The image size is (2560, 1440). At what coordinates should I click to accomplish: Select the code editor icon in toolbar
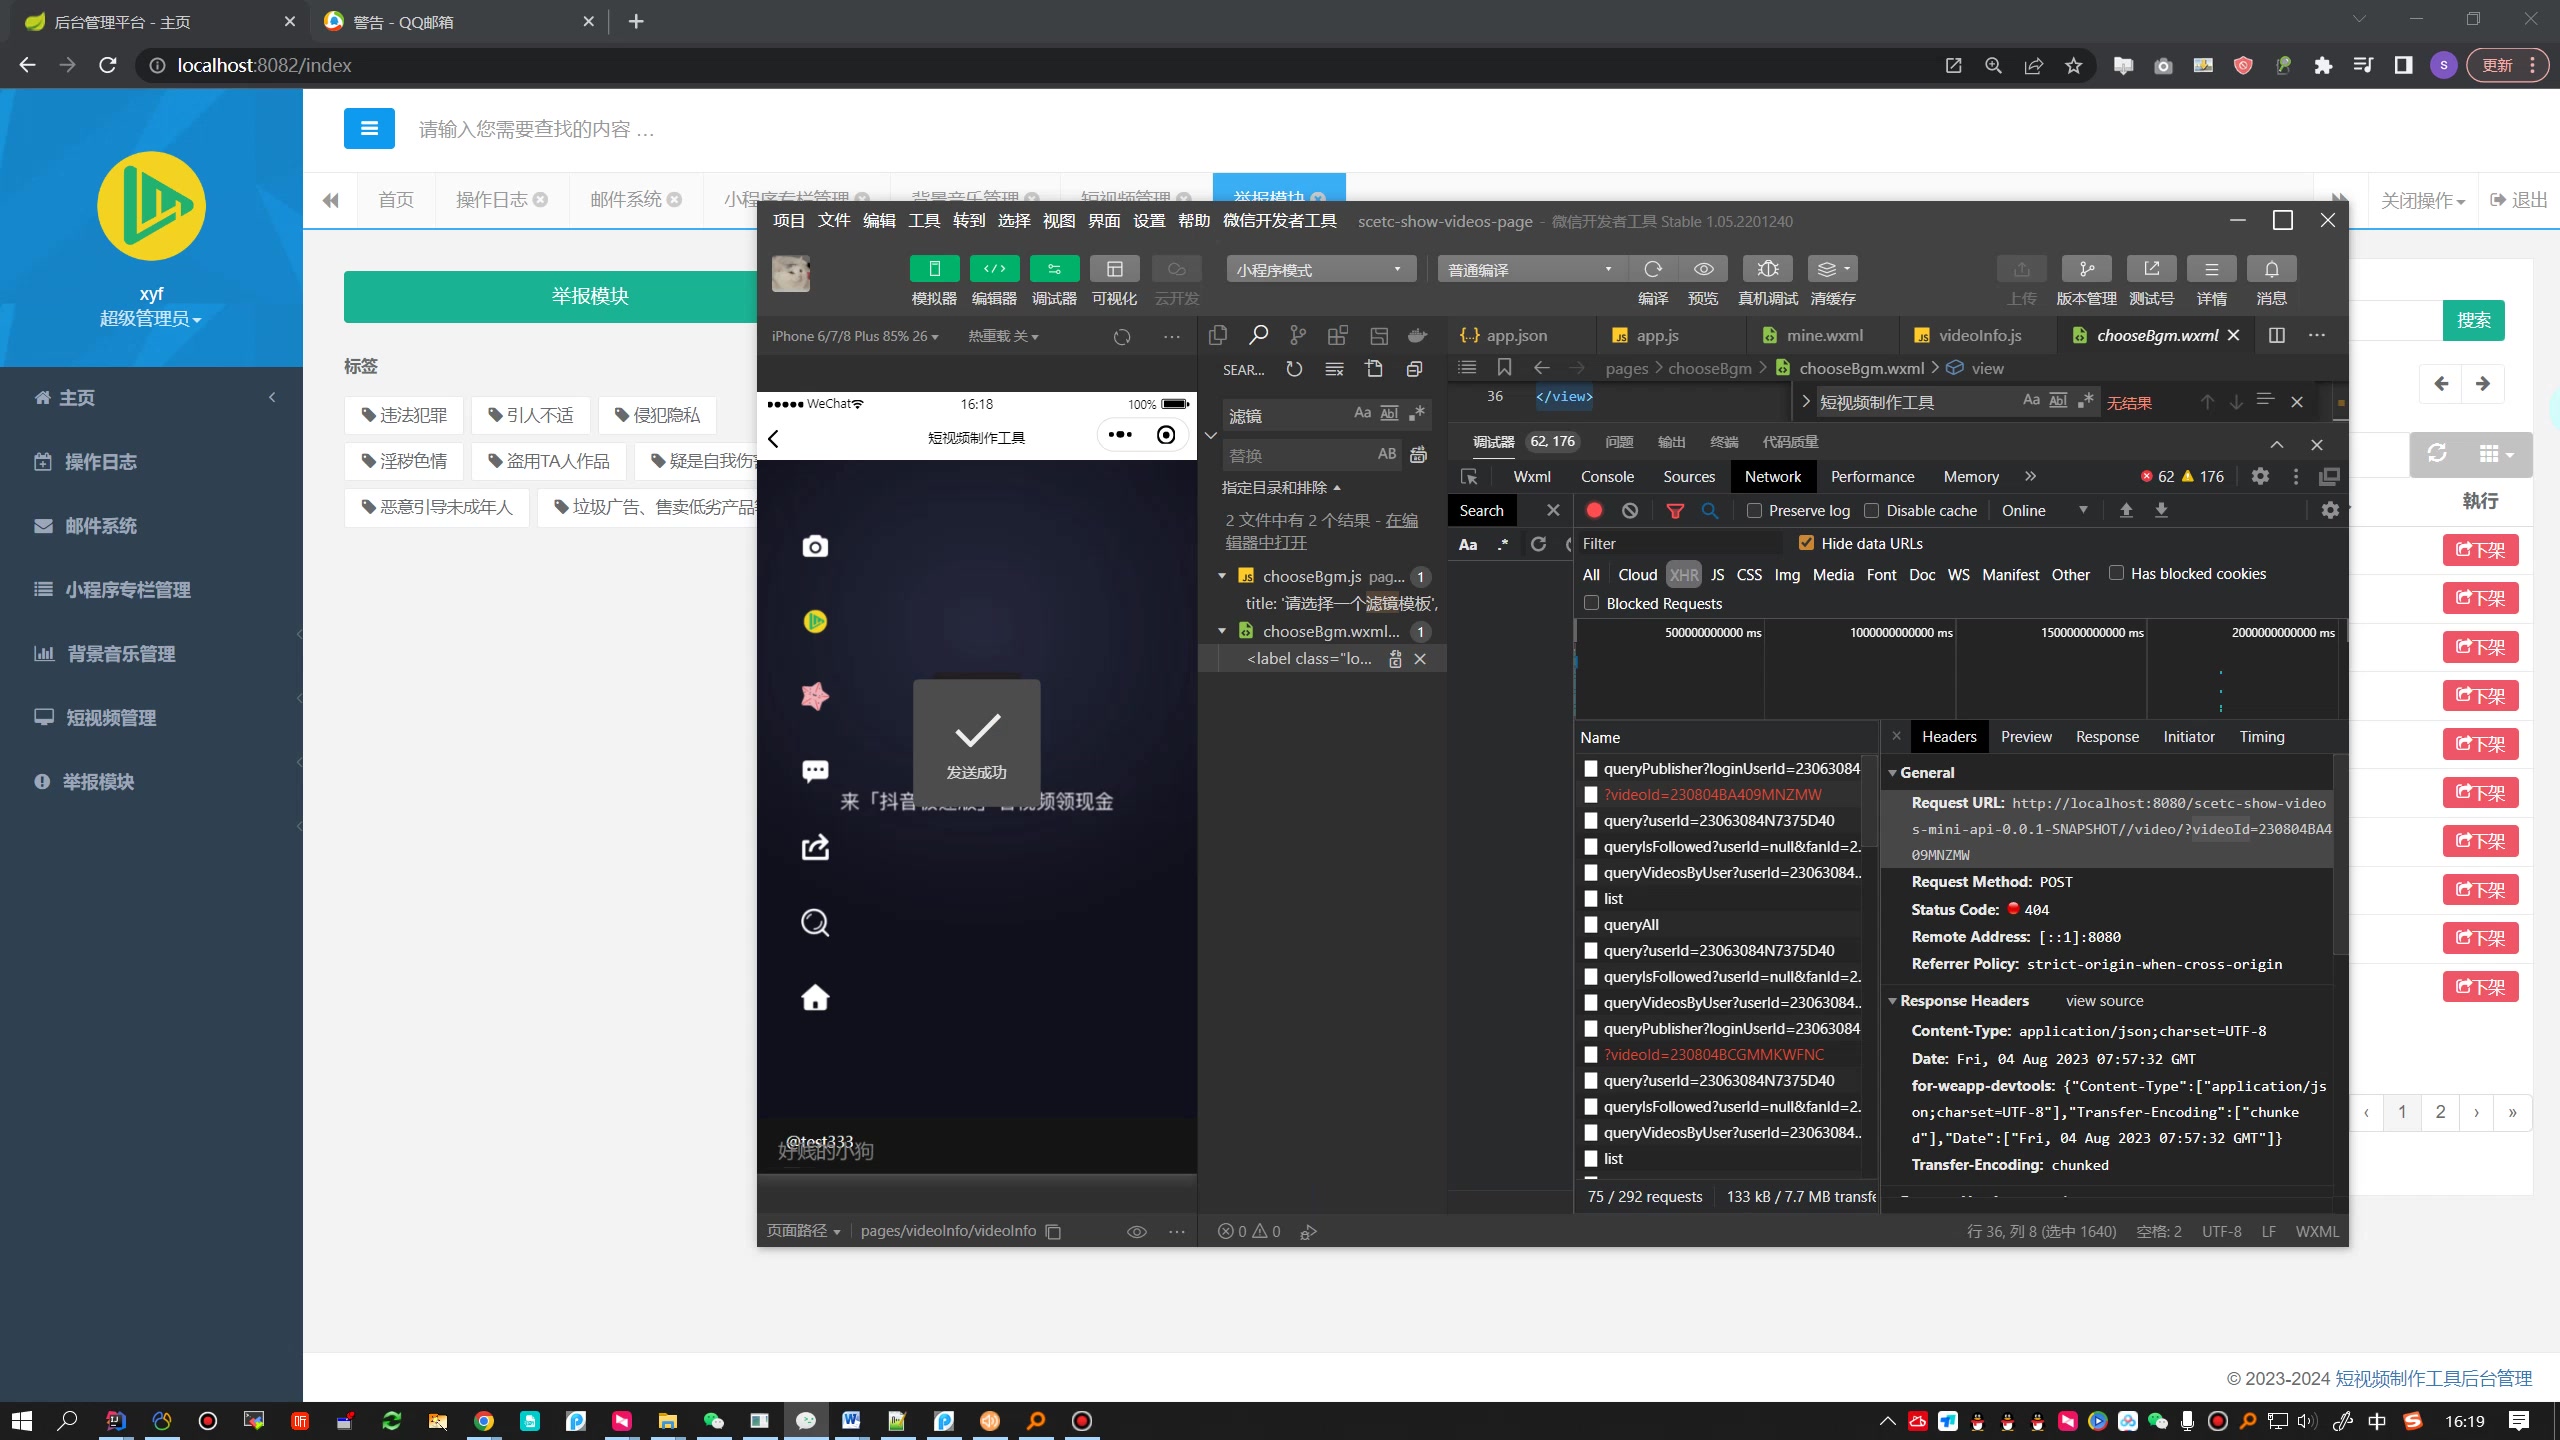coord(995,269)
